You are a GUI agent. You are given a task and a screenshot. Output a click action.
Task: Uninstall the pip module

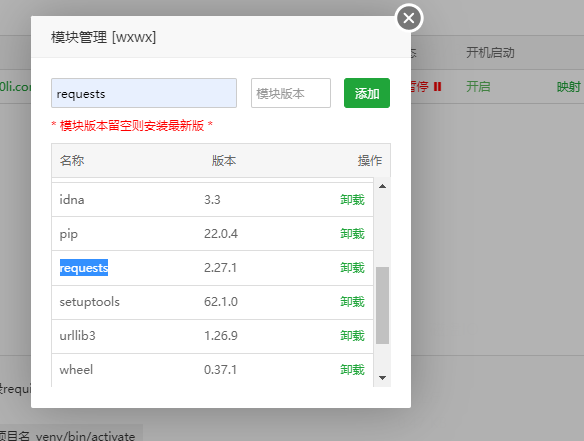352,234
